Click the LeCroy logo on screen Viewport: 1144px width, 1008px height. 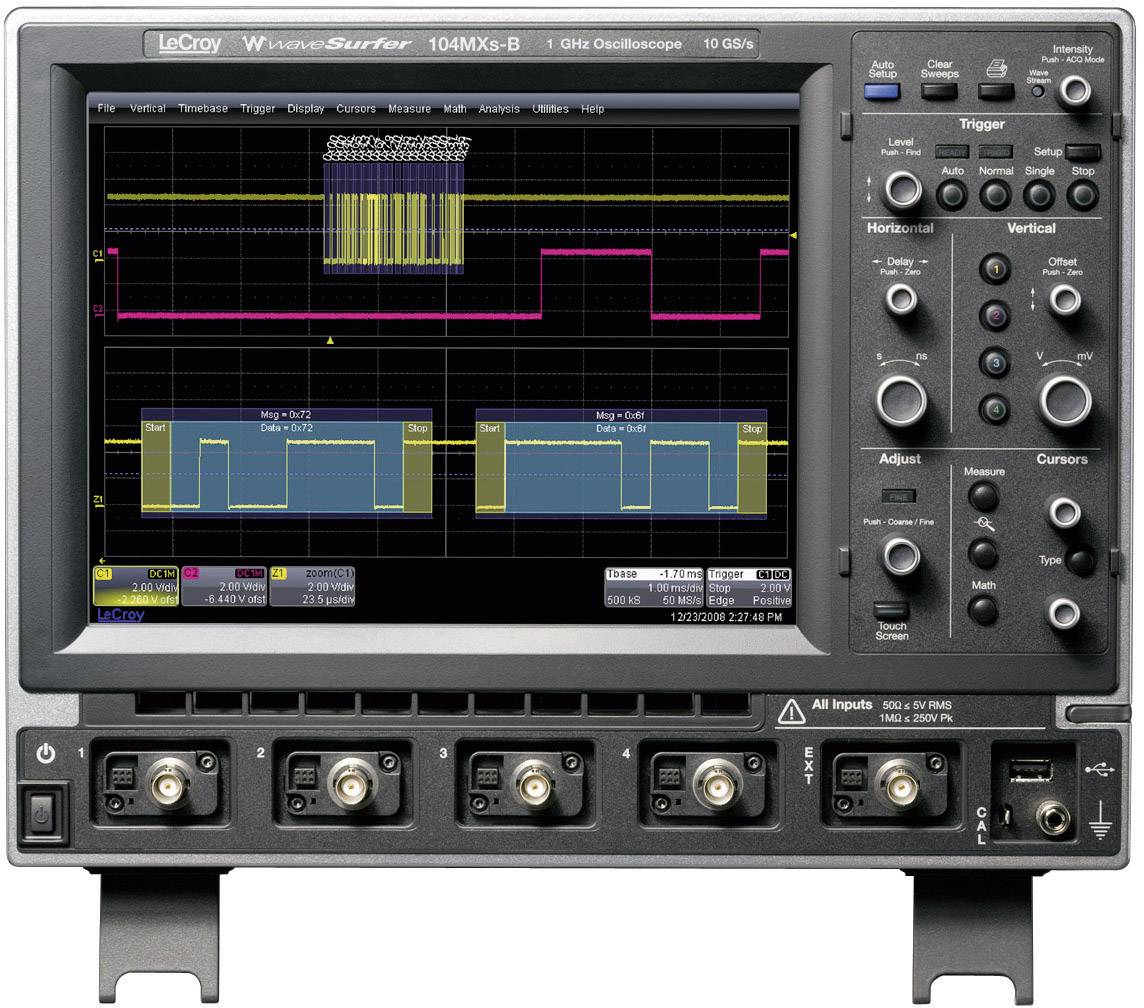(119, 613)
